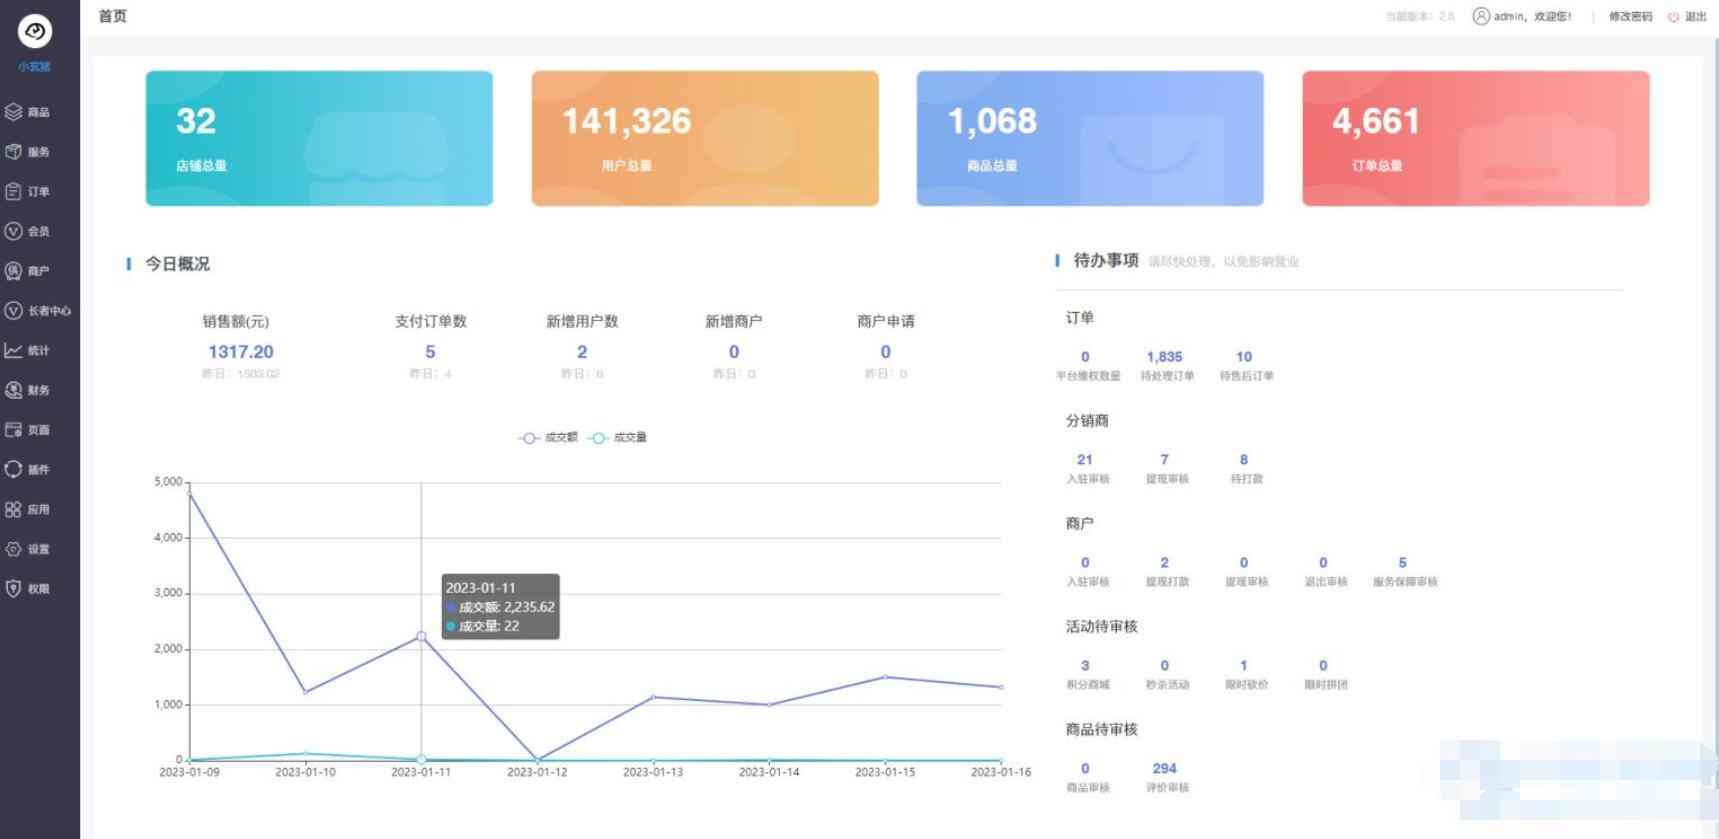This screenshot has width=1719, height=839.
Task: Click the 权限 shield icon in sidebar
Action: (x=14, y=589)
